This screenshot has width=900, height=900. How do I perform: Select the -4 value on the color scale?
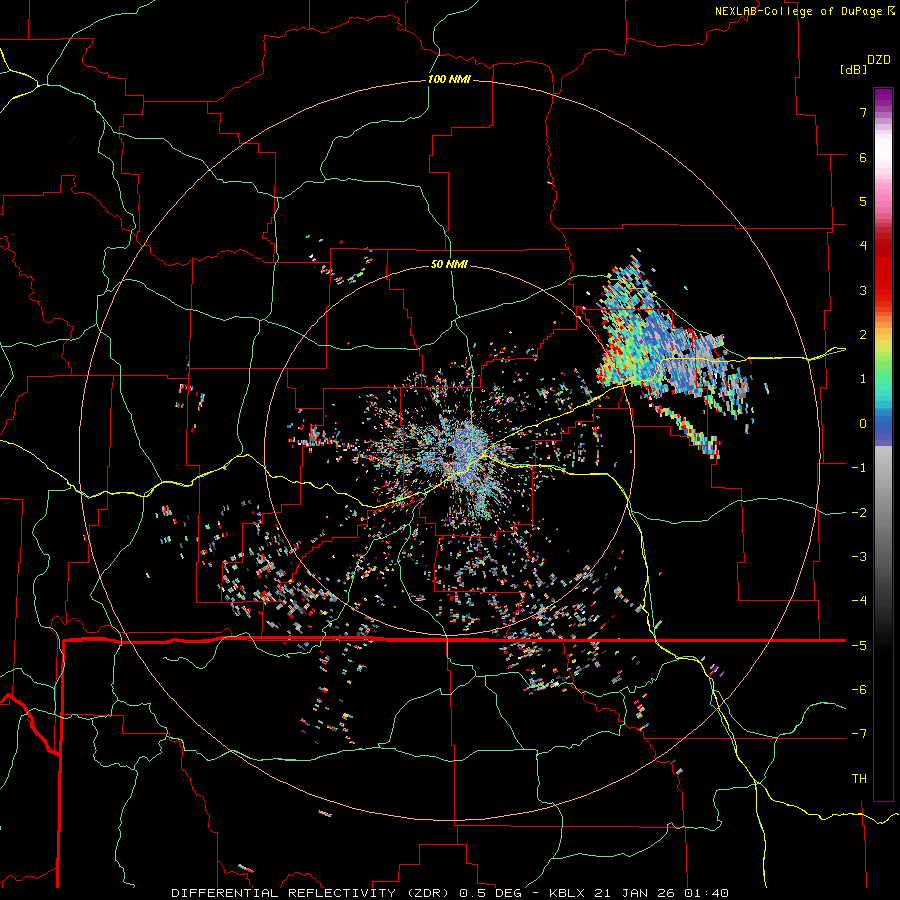click(859, 601)
